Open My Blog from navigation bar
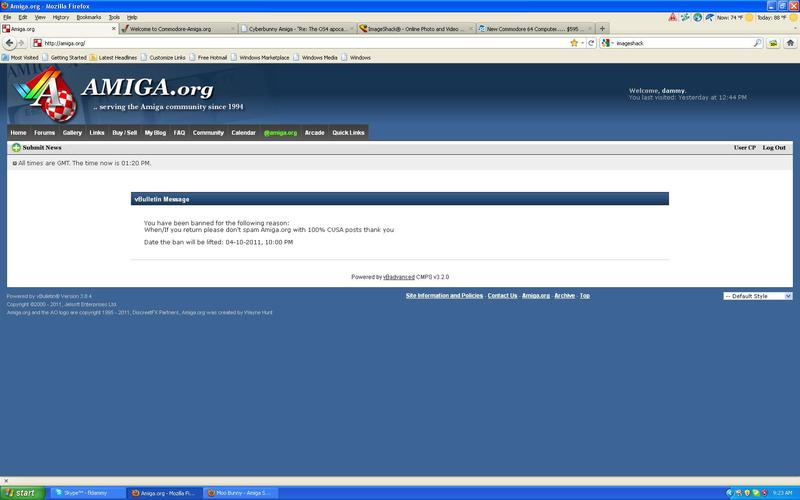 pos(155,133)
